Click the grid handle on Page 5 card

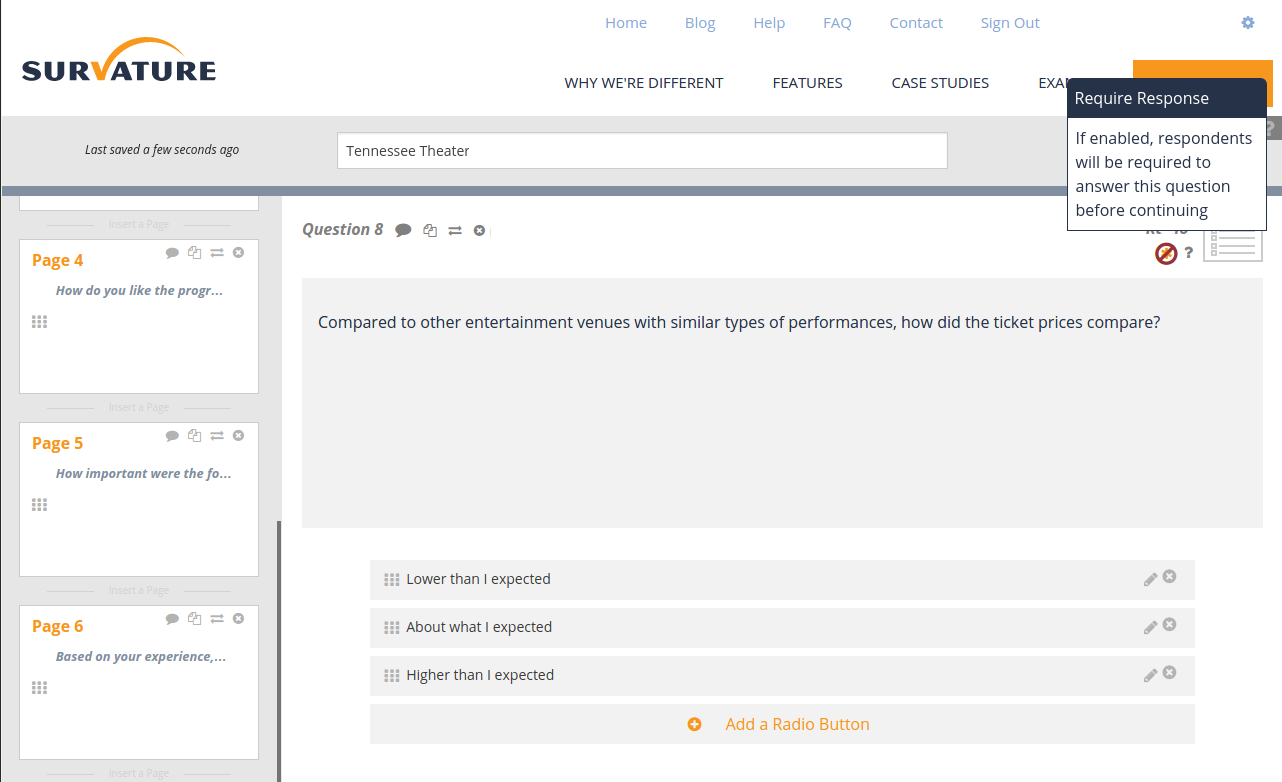[x=39, y=505]
